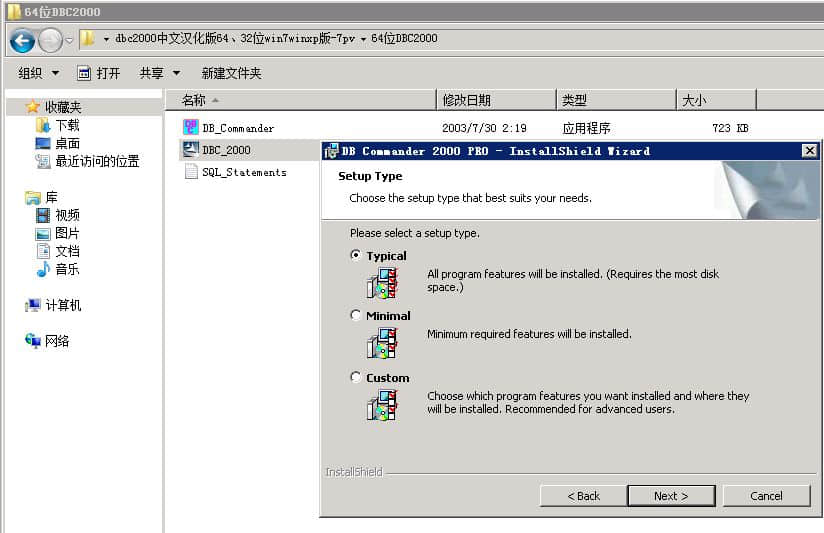Click the SQL_Statements document icon
824x533 pixels.
(191, 172)
